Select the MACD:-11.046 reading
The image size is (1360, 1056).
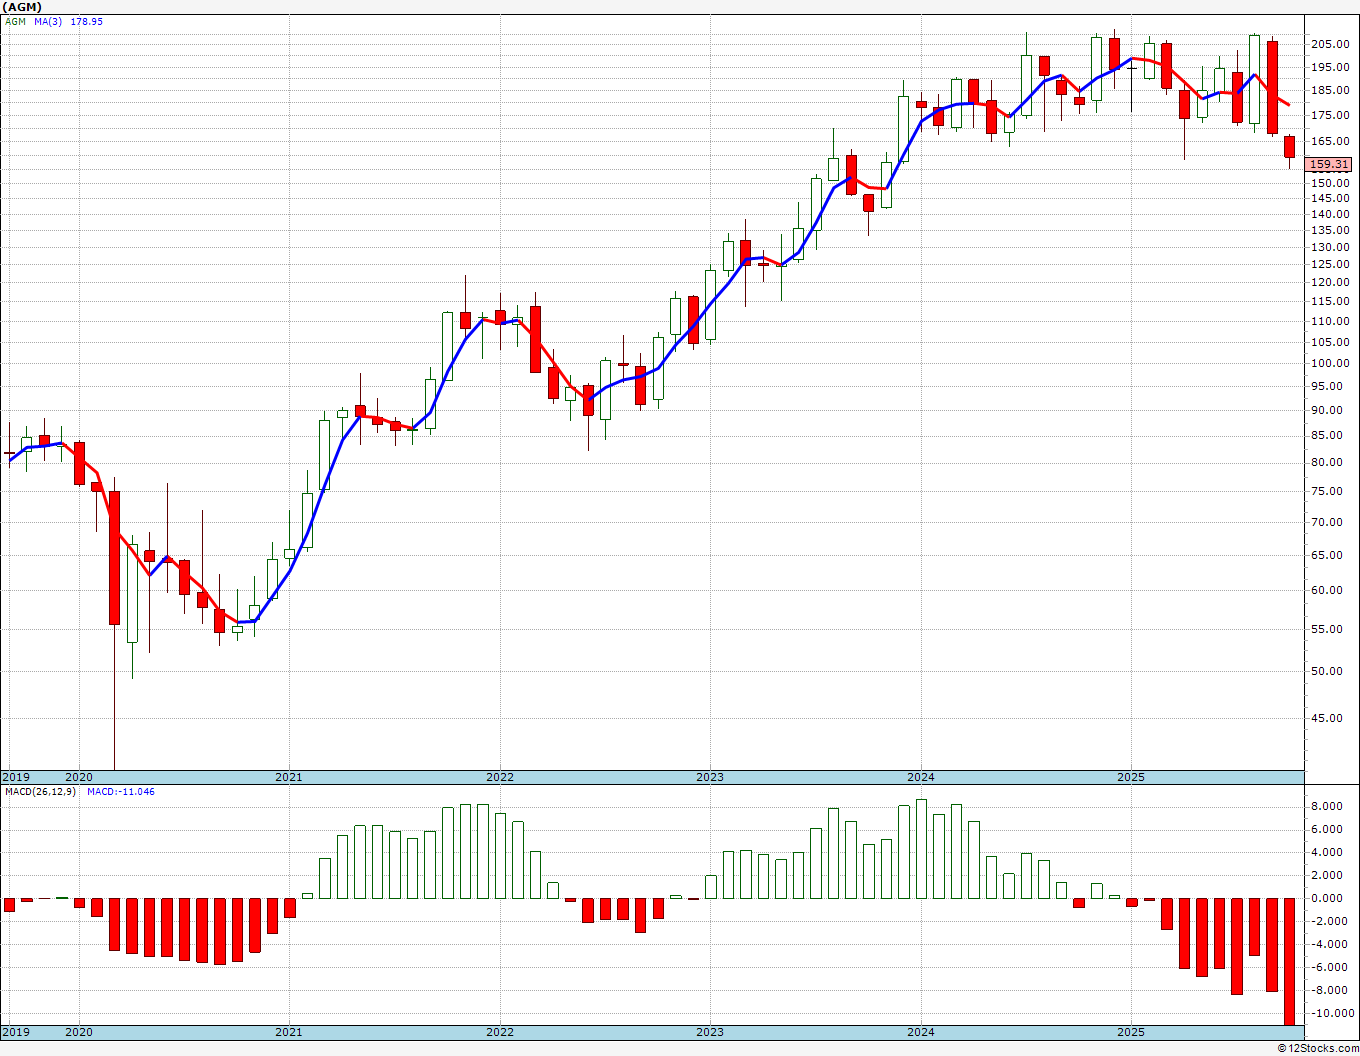pos(121,792)
